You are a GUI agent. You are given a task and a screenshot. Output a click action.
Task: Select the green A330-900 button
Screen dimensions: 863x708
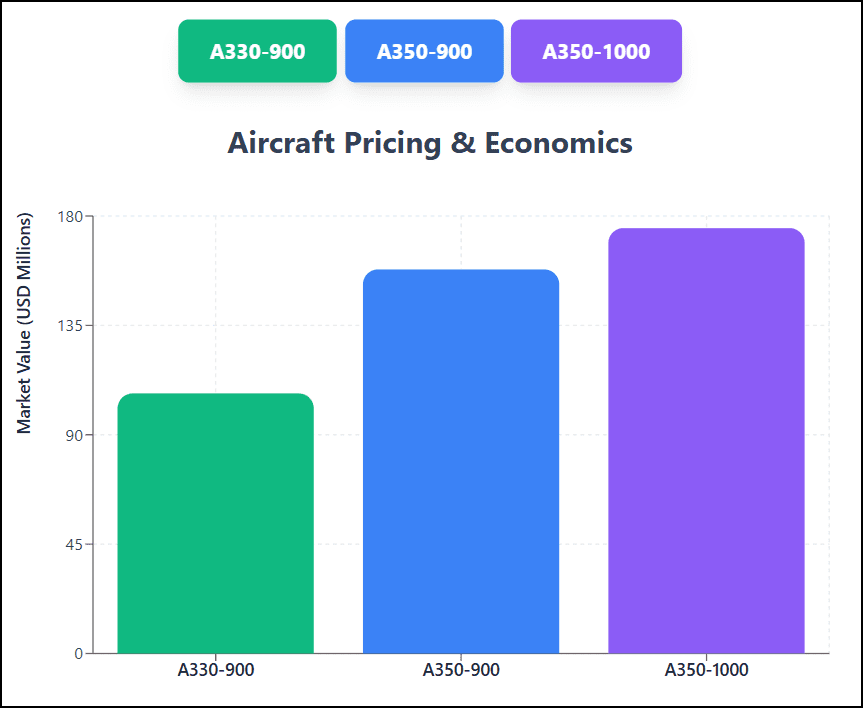pyautogui.click(x=257, y=51)
